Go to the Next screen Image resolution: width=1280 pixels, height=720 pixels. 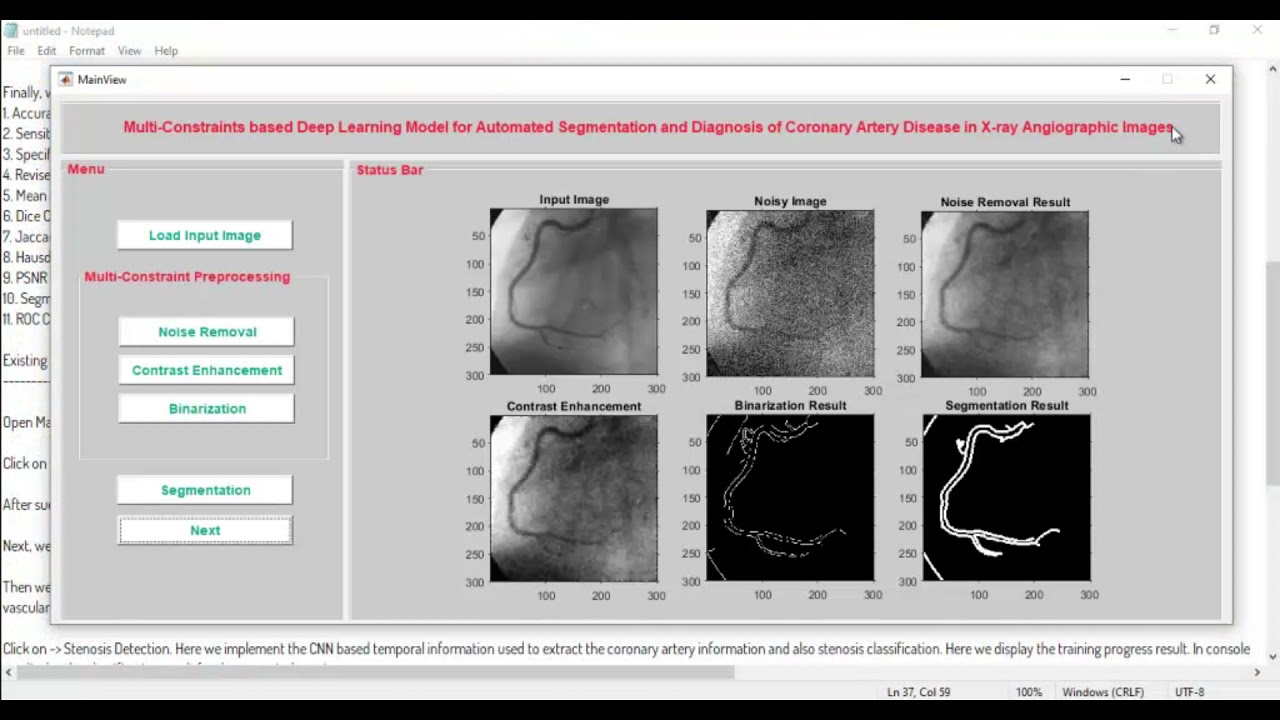tap(205, 530)
